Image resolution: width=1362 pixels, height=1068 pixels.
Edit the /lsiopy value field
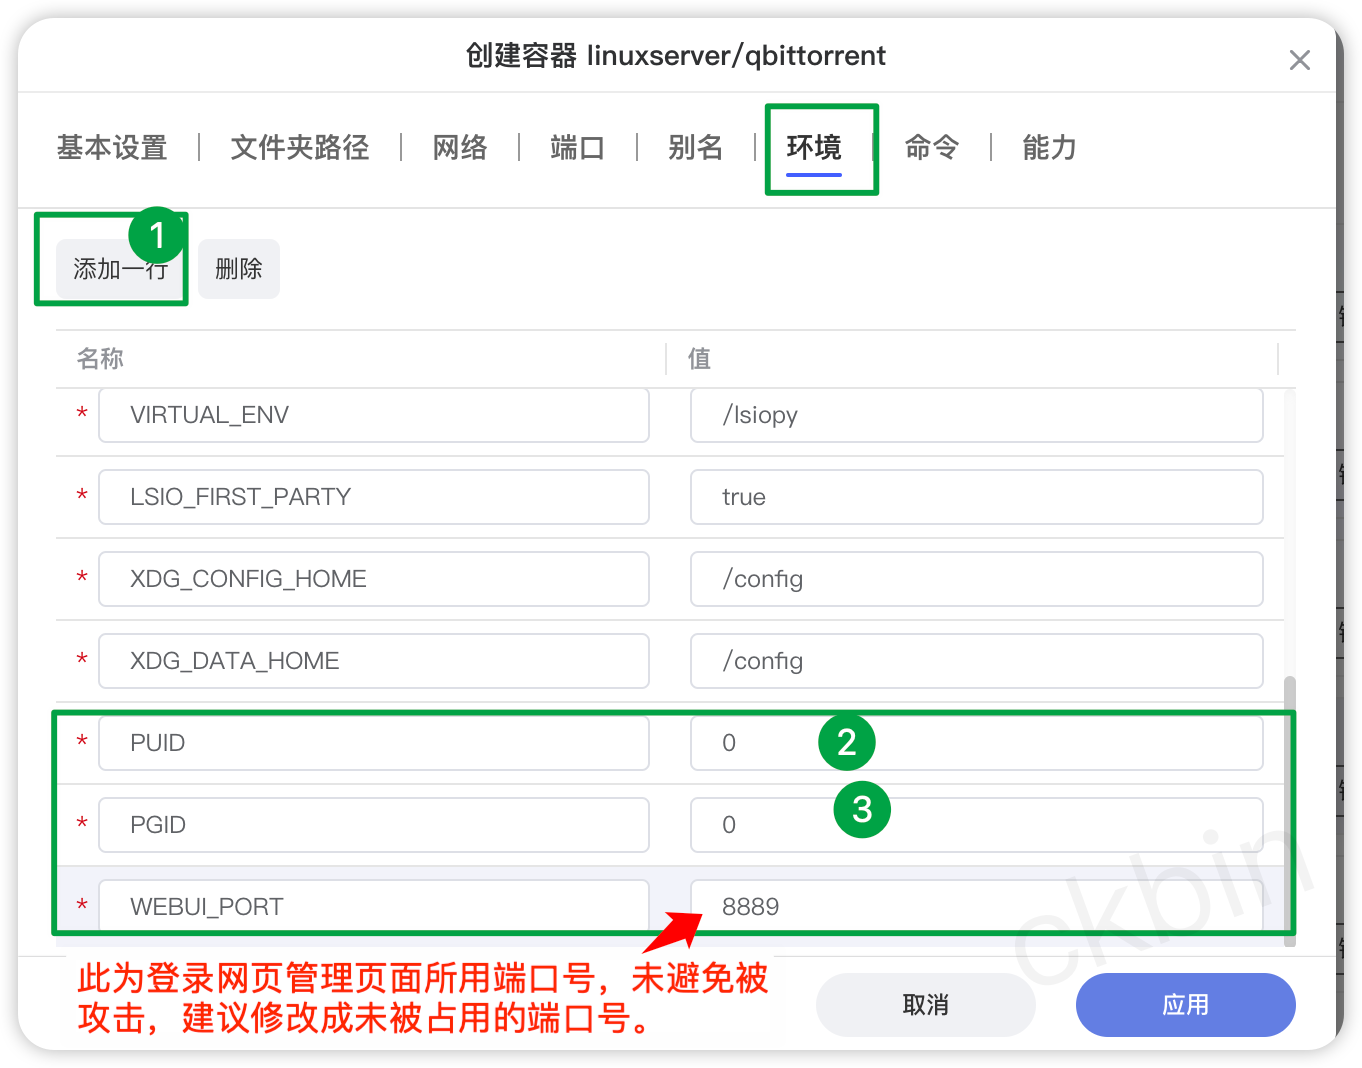click(977, 415)
